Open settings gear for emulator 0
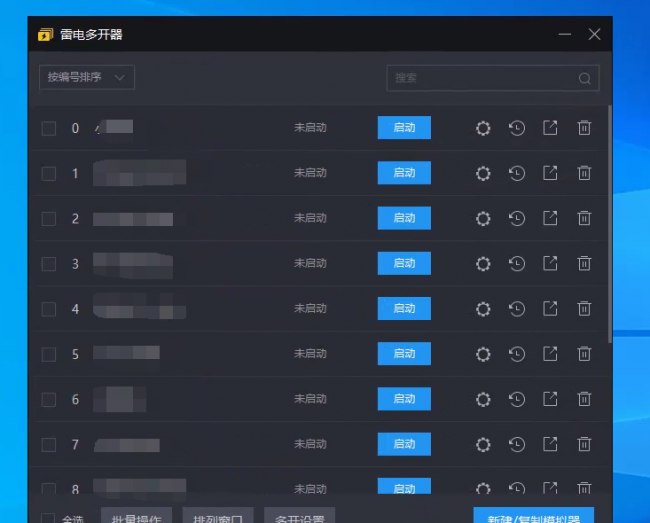 (483, 128)
